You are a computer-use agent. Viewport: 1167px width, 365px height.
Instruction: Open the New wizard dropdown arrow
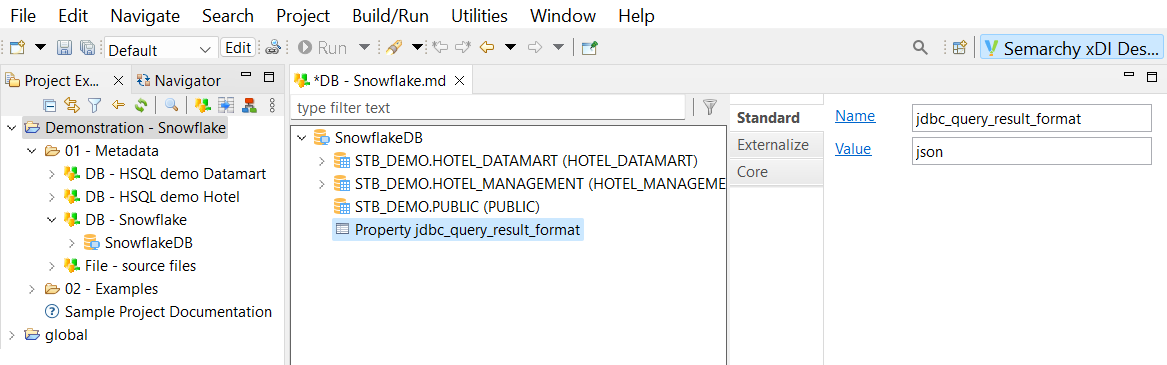41,48
